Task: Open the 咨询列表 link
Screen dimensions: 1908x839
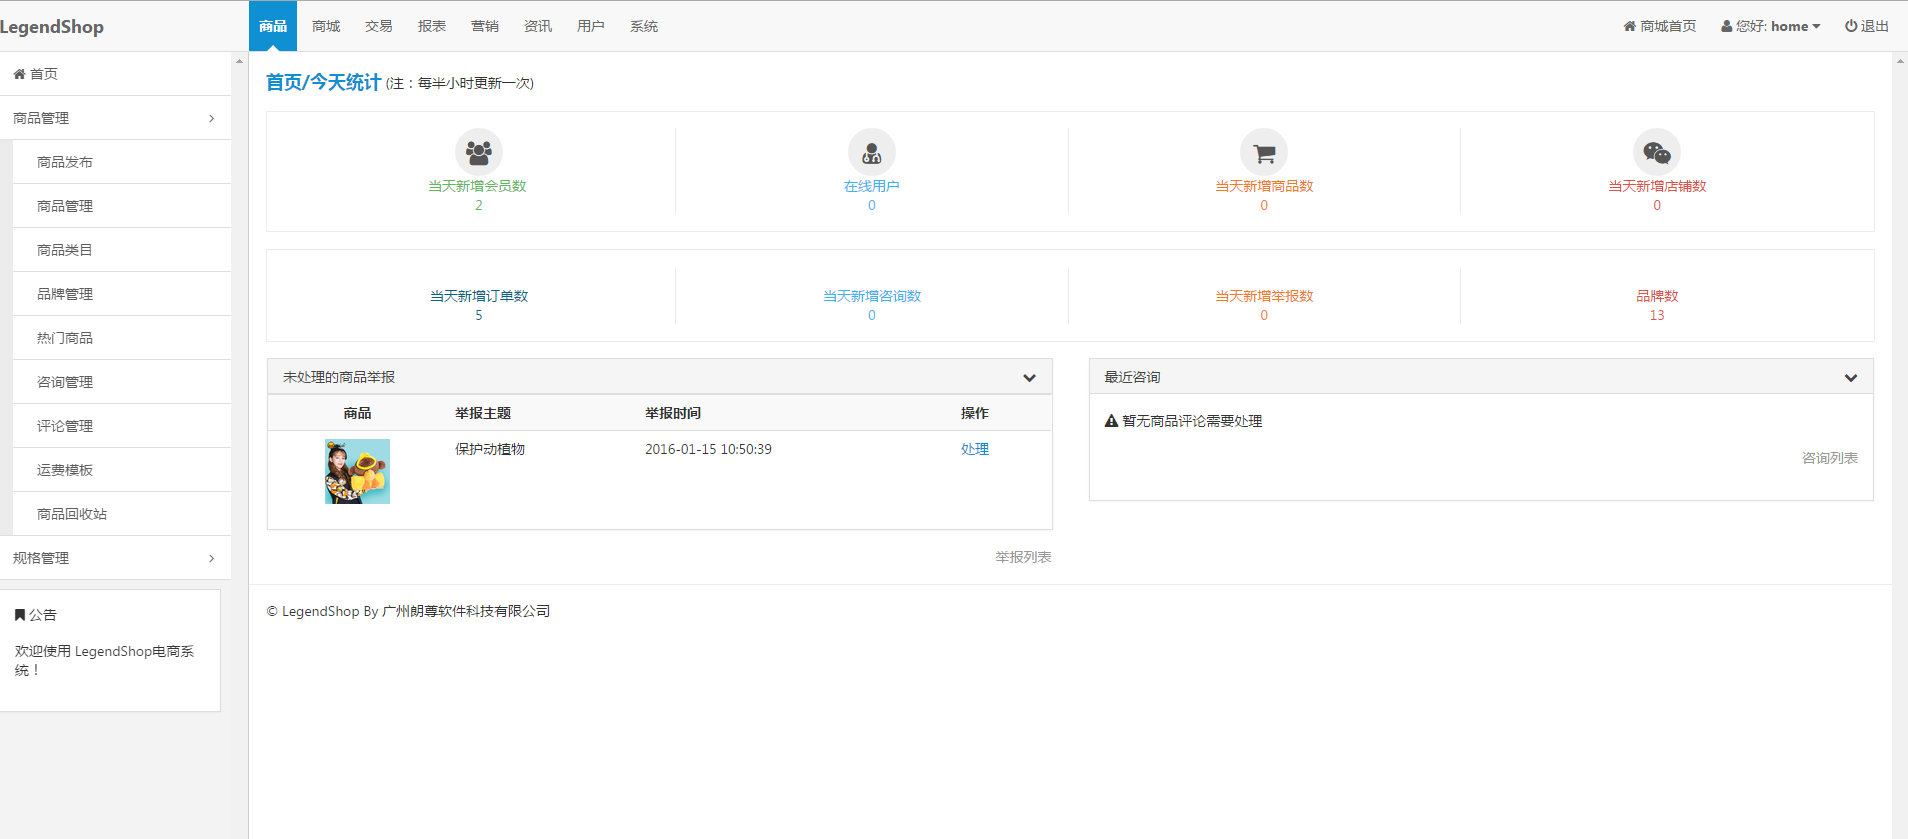Action: pos(1830,458)
